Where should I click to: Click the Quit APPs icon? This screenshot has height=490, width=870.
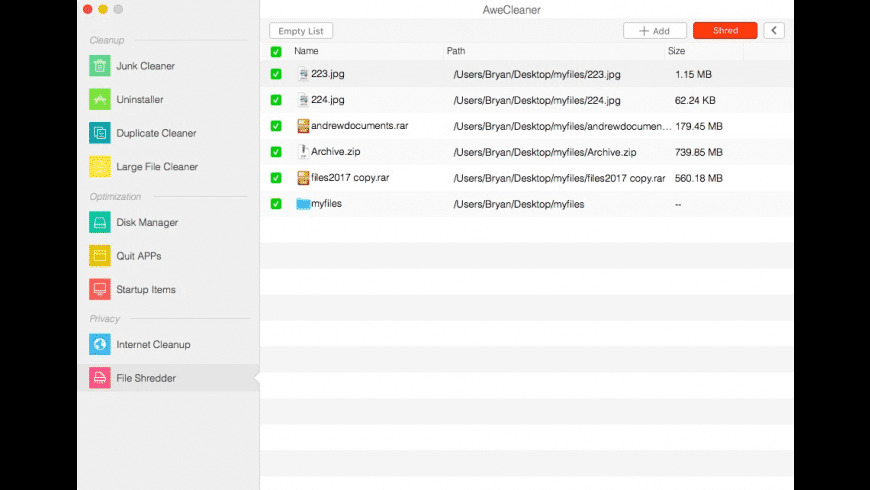[x=100, y=256]
